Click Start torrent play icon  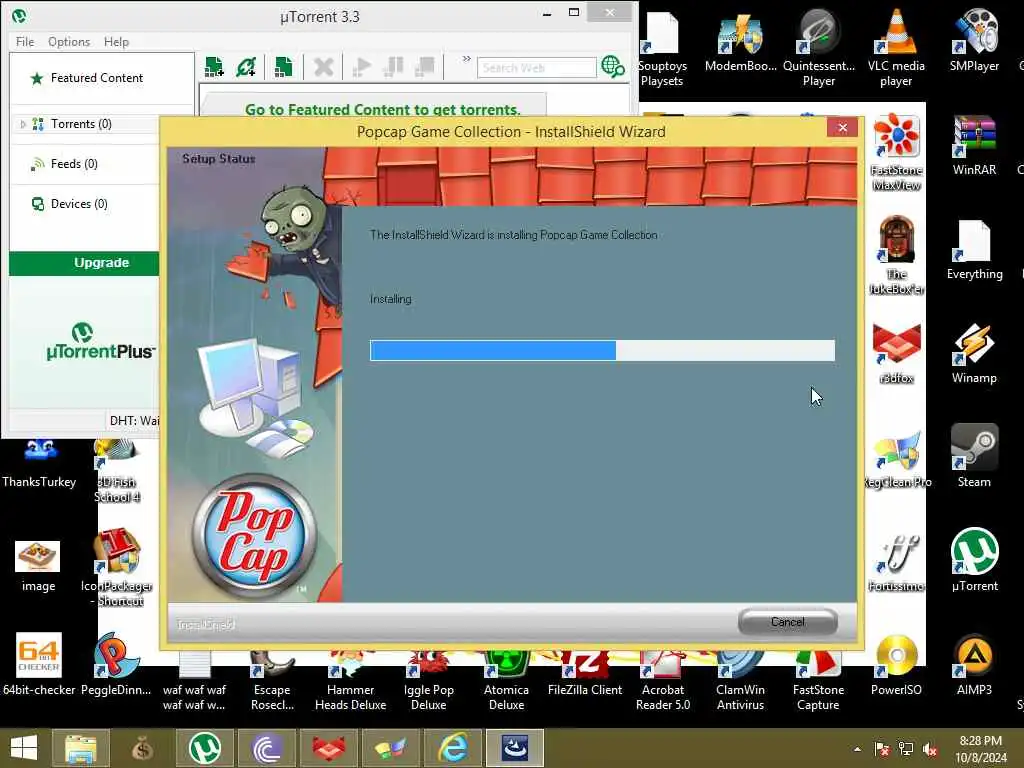click(362, 67)
